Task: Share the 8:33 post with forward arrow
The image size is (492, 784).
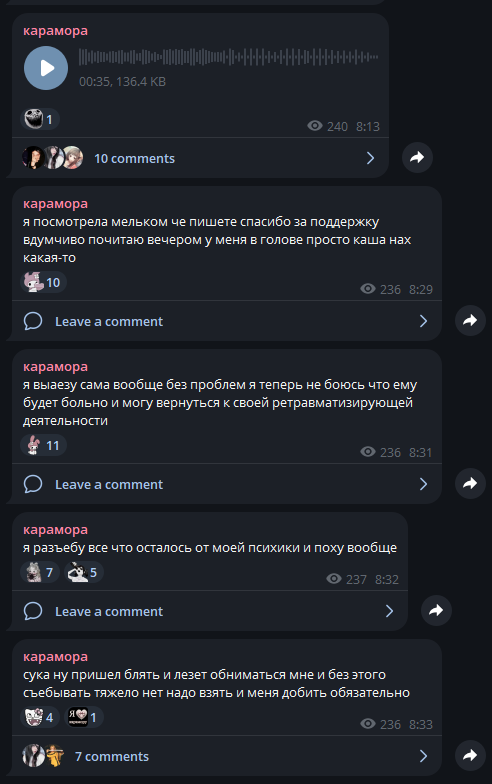Action: 470,756
